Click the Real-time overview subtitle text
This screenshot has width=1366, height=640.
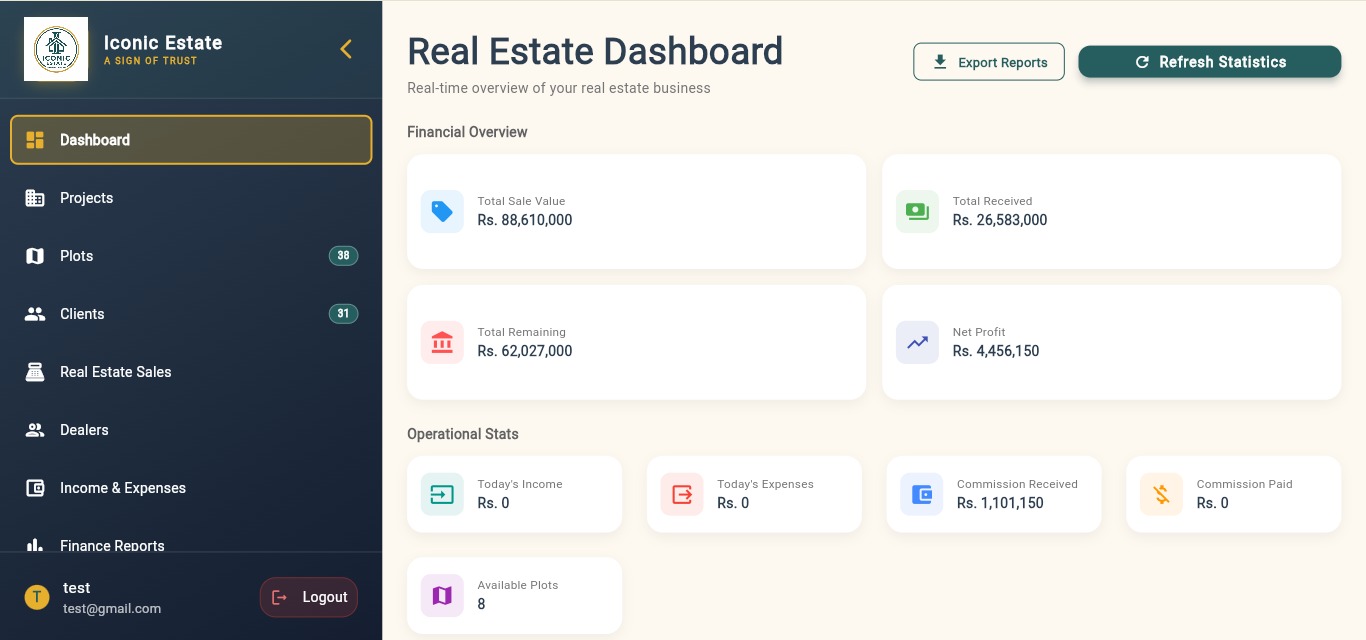(559, 88)
